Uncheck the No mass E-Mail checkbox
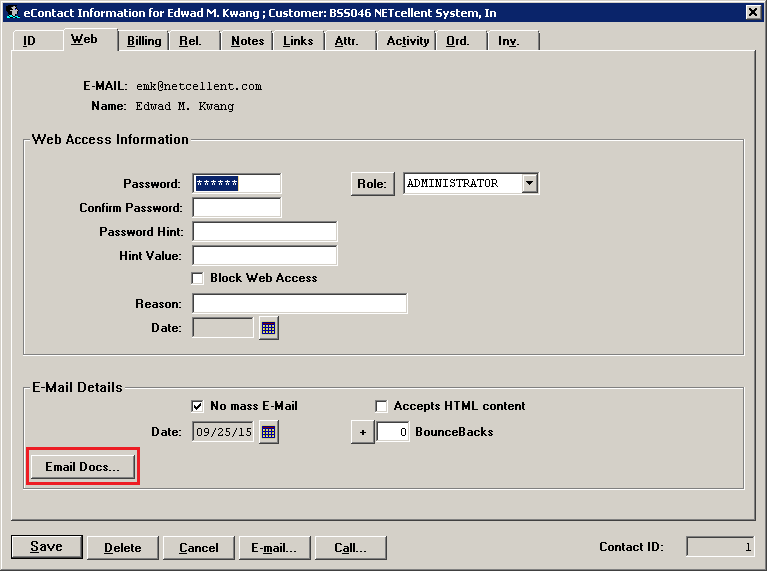This screenshot has width=767, height=571. pos(198,406)
